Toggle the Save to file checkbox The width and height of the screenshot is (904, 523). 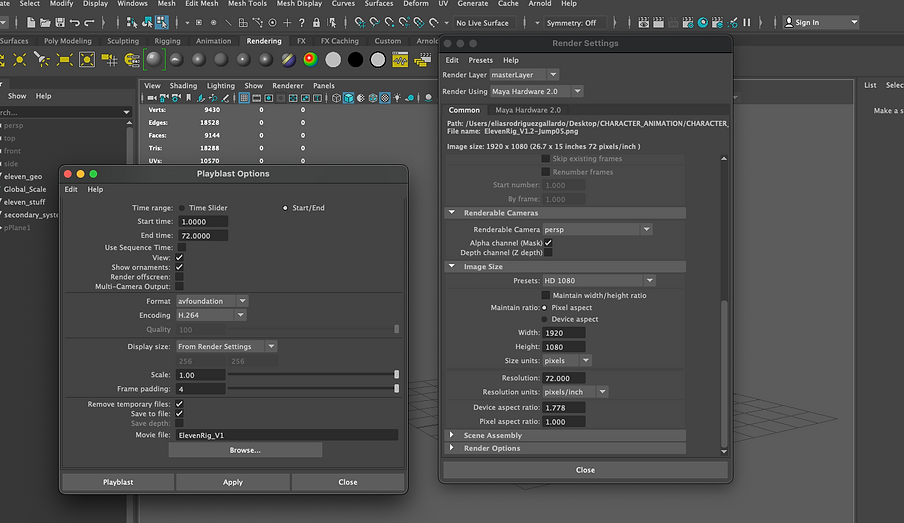[179, 413]
